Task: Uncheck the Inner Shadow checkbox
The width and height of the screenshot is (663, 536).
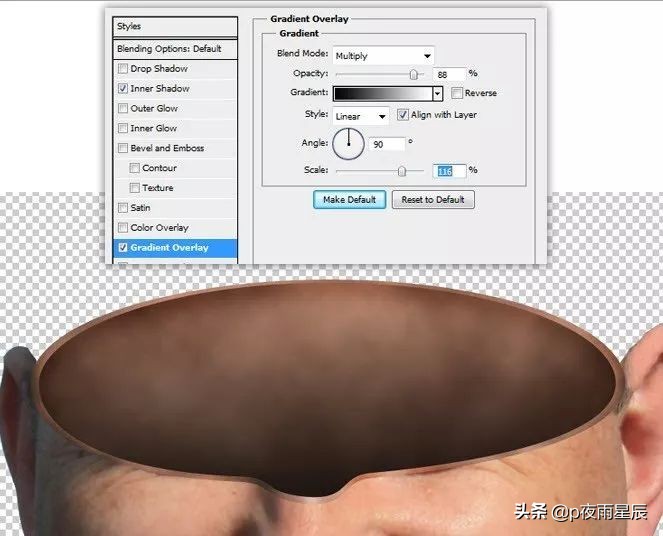Action: pos(123,88)
